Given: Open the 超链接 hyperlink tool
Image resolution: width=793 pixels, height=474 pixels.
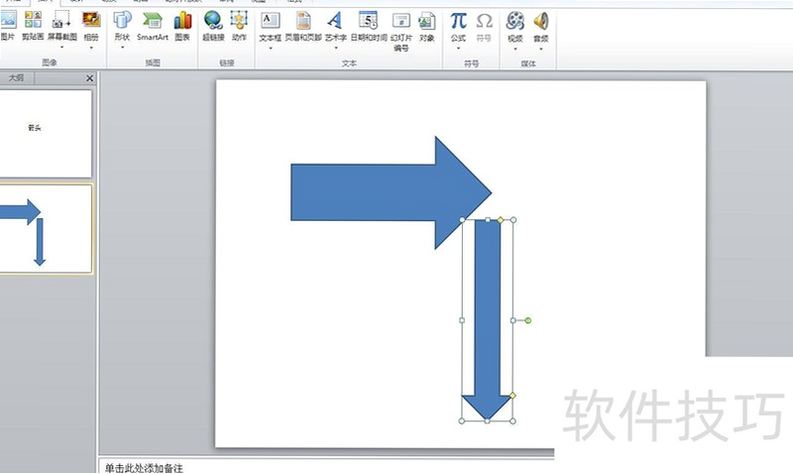Looking at the screenshot, I should (x=213, y=27).
